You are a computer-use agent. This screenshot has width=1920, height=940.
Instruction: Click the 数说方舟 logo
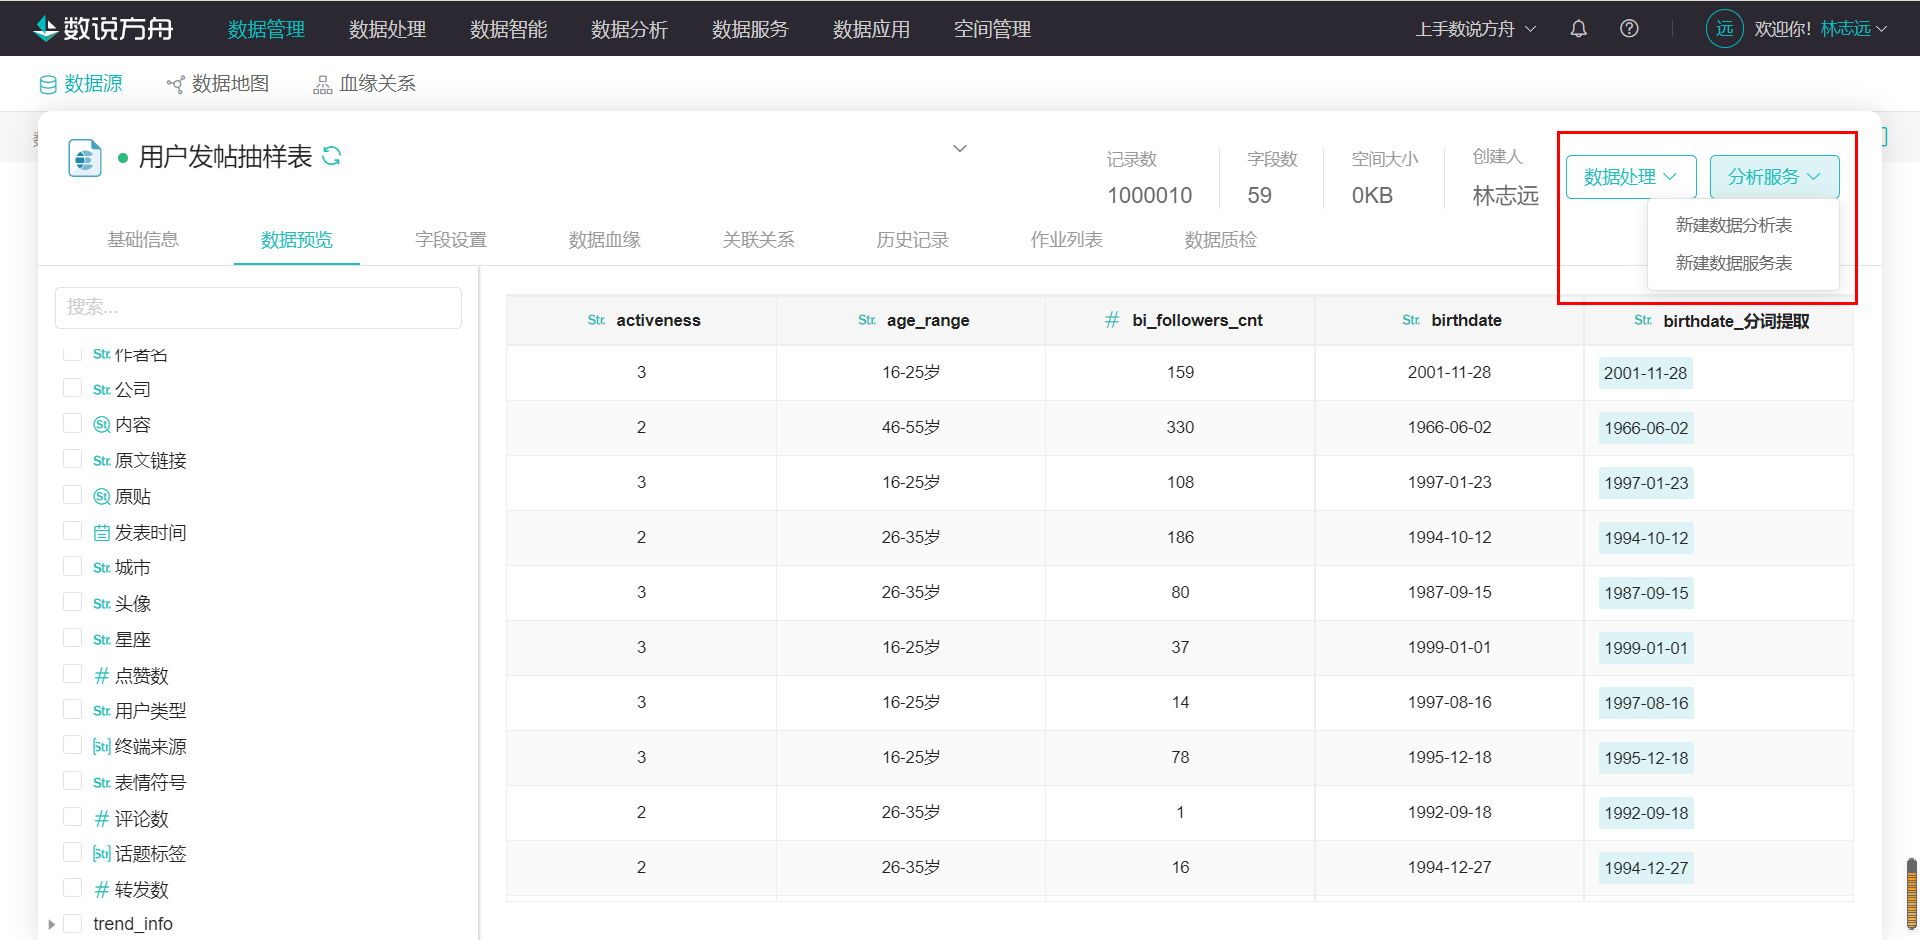coord(103,29)
